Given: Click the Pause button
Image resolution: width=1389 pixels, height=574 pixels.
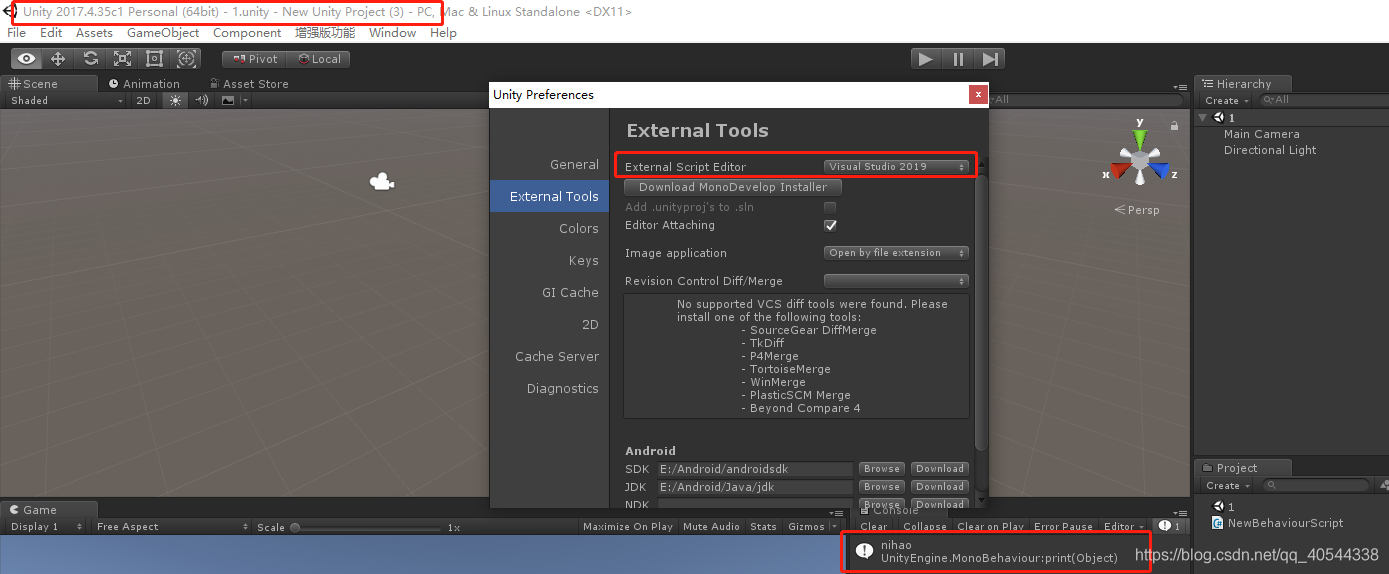Looking at the screenshot, I should pos(958,59).
